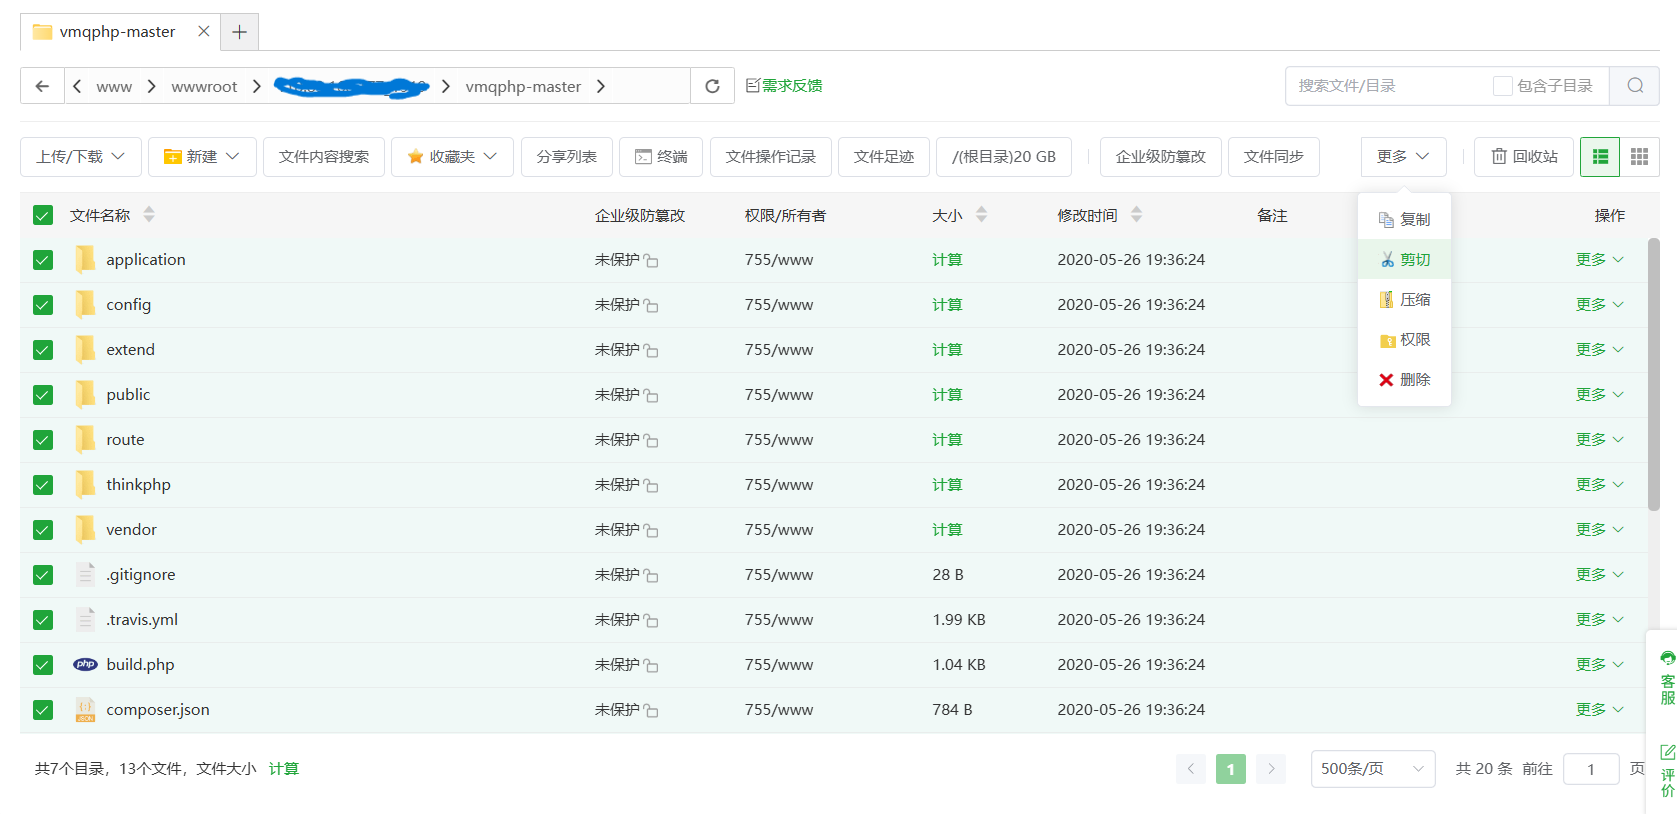Click 计算 size link for thinkphp
Screen dimensions: 1677x814
pyautogui.click(x=947, y=485)
